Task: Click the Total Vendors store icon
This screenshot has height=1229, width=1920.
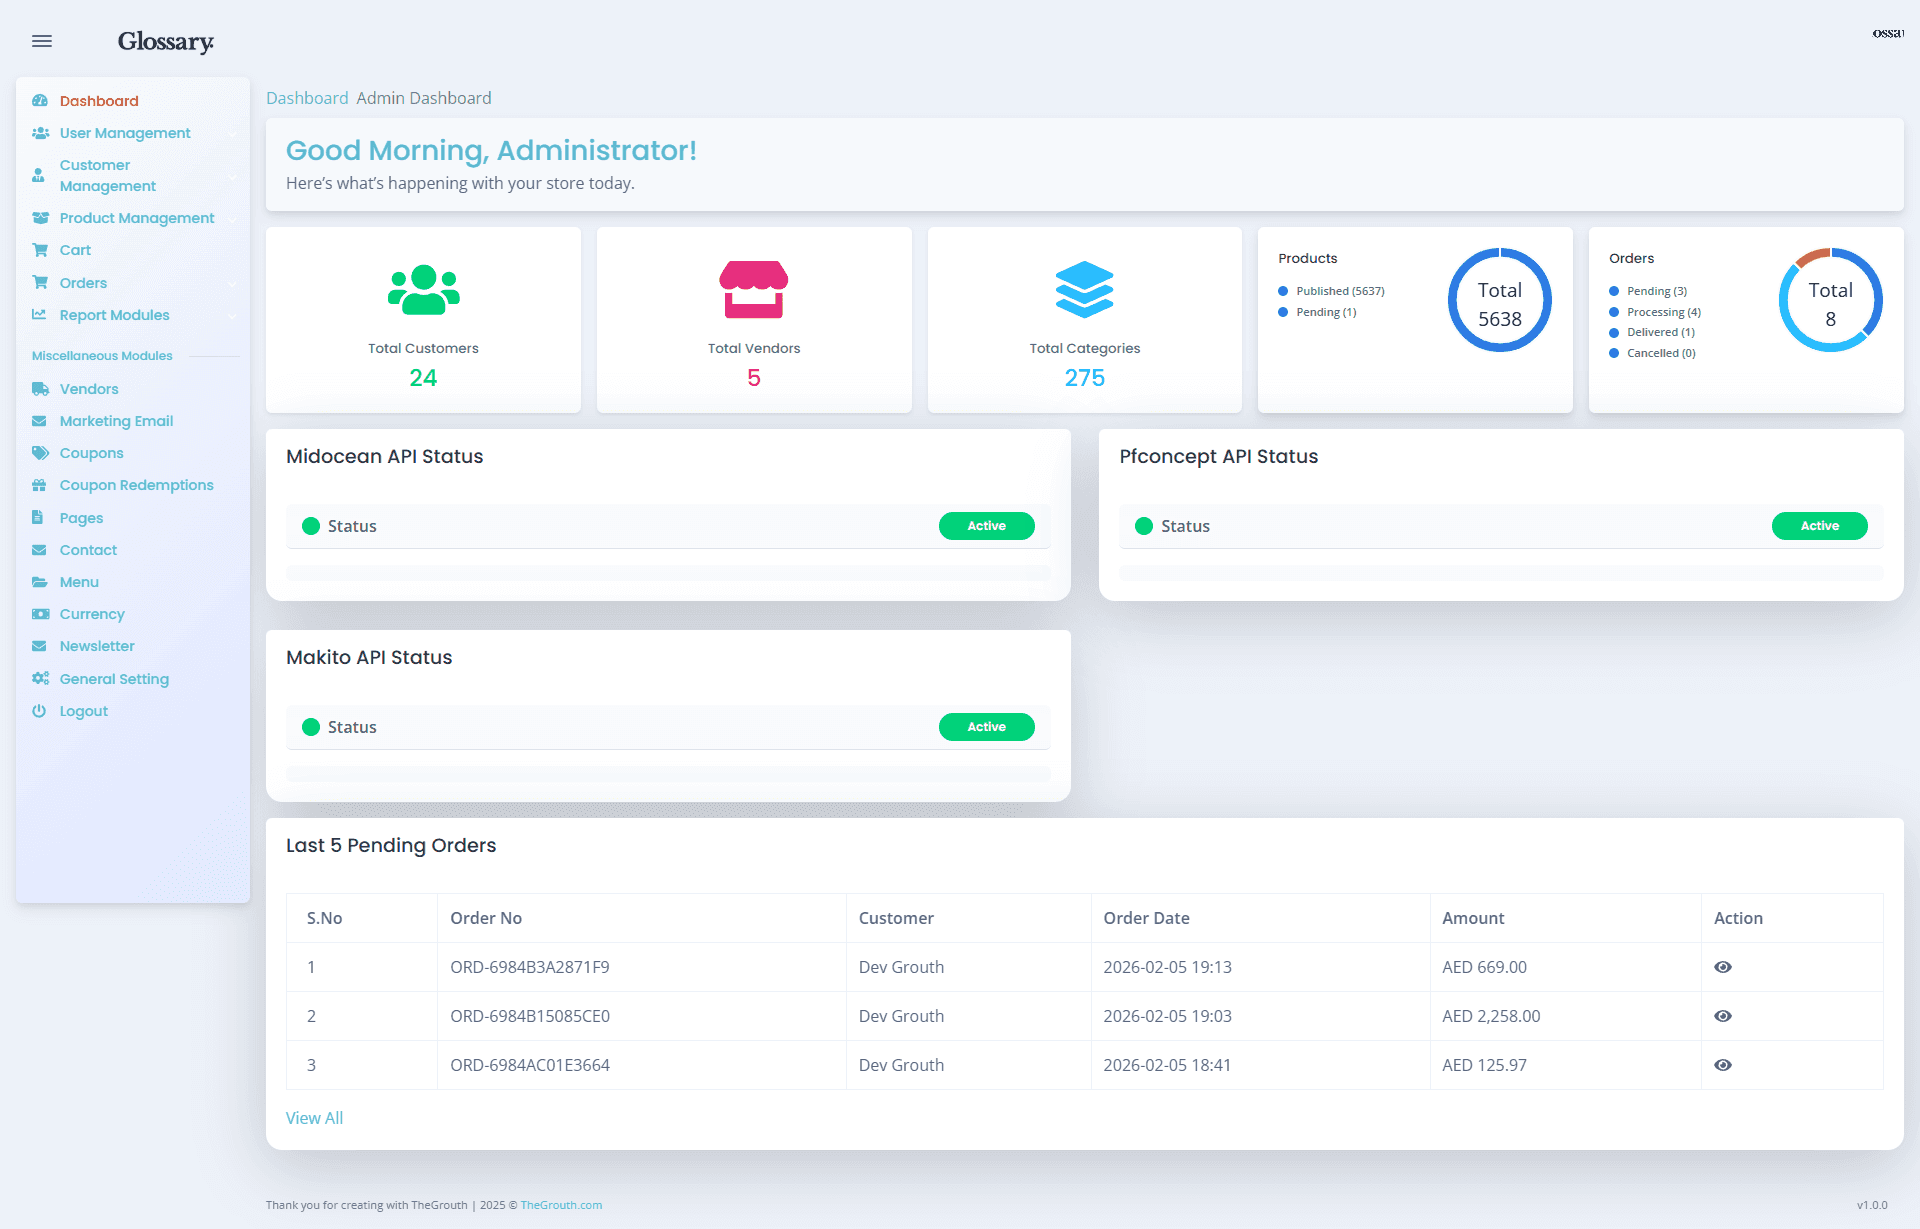Action: tap(754, 290)
